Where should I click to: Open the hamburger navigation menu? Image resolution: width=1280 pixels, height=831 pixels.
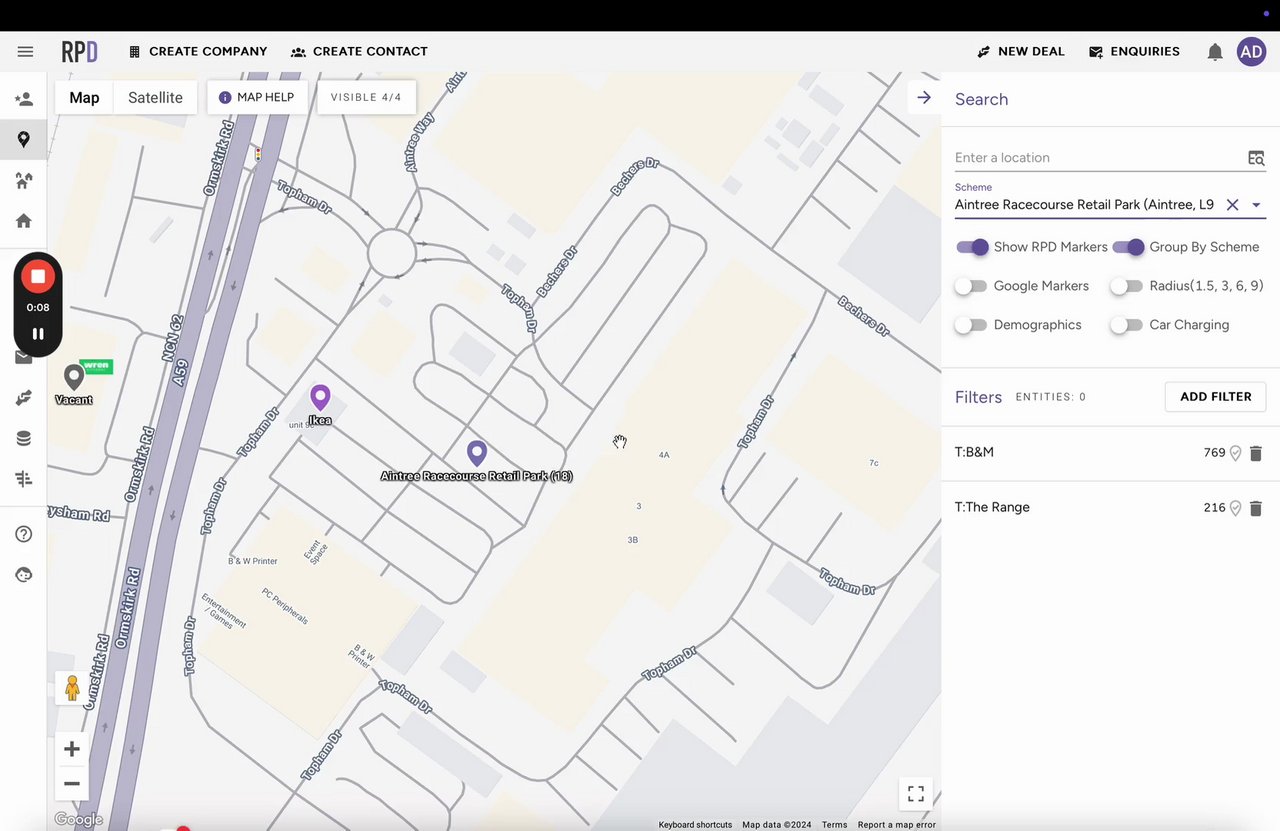click(x=25, y=52)
